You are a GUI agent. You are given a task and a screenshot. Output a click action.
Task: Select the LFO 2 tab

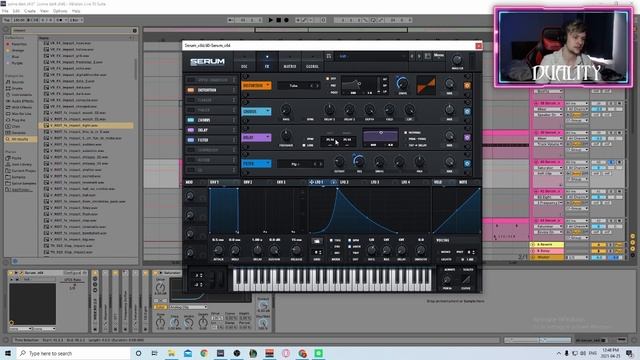[x=344, y=182]
